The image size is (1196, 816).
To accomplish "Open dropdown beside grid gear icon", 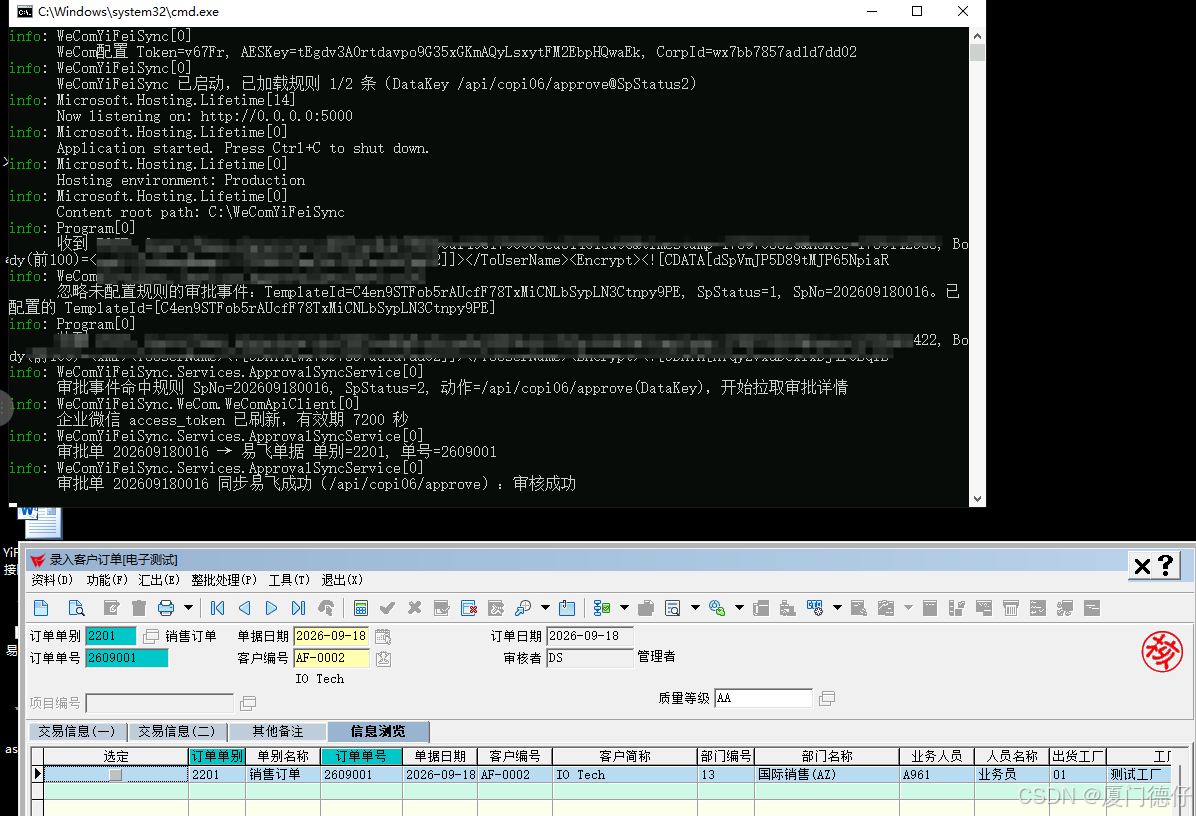I will click(837, 608).
